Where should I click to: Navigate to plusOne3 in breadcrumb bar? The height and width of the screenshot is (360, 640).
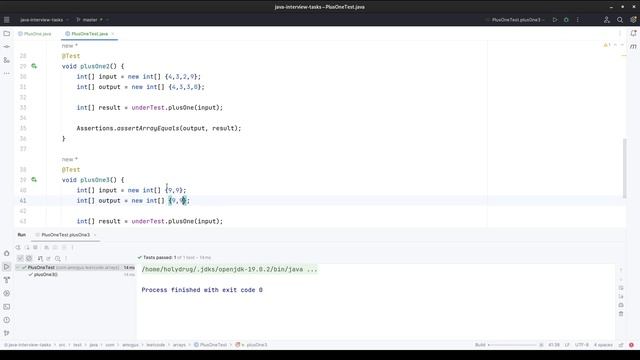(251, 345)
